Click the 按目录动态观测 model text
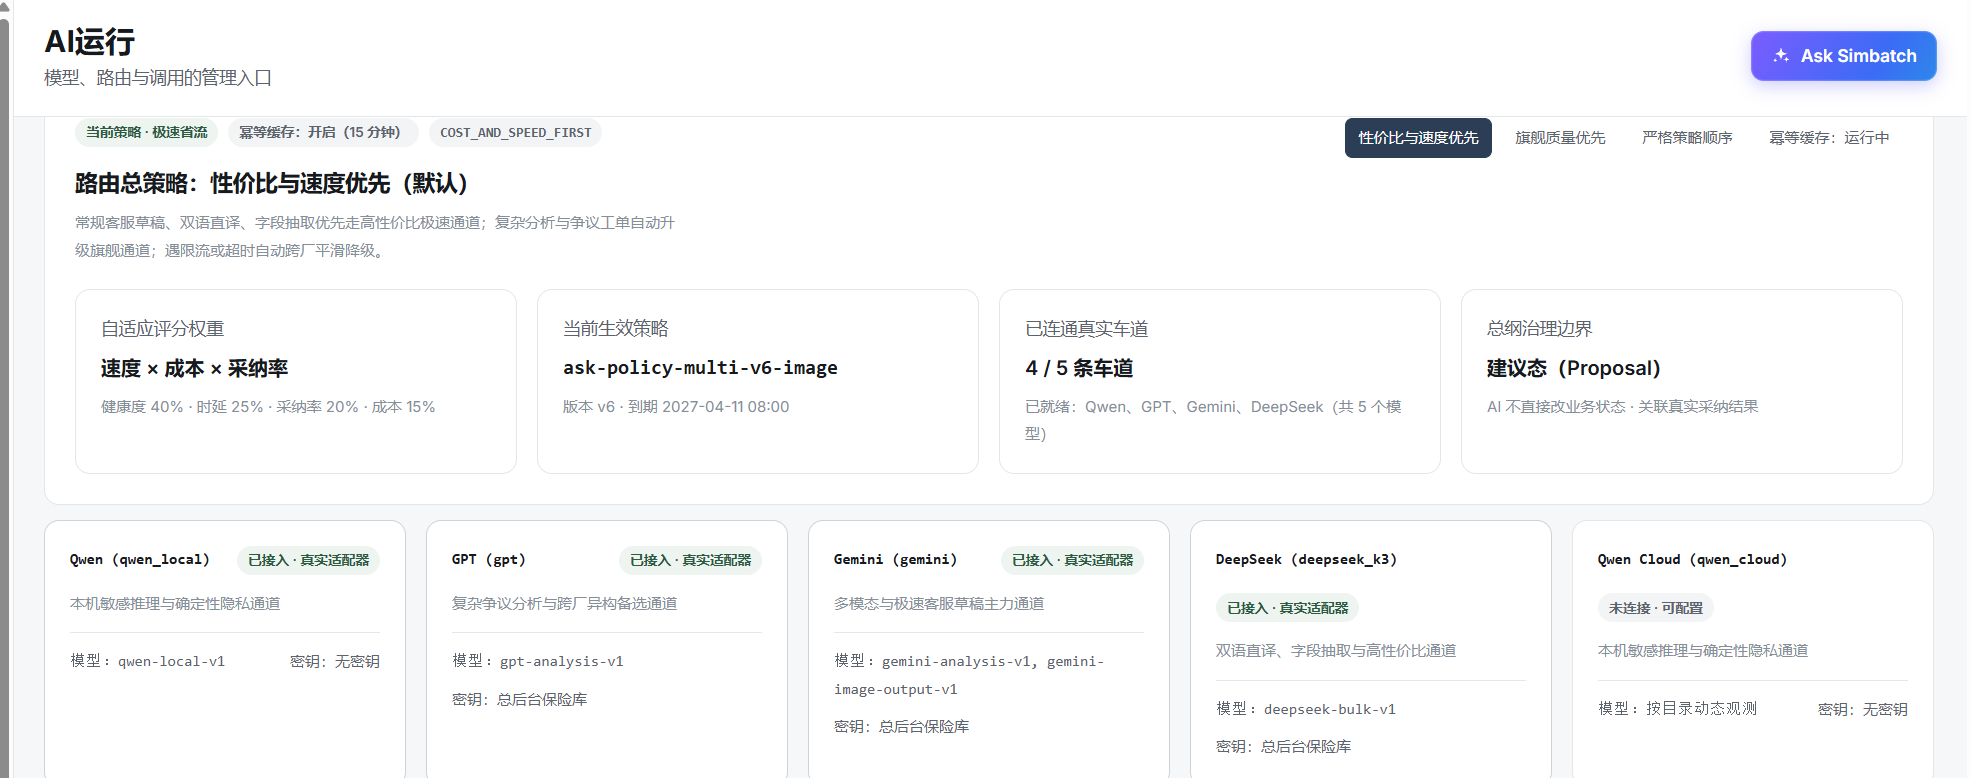This screenshot has width=1970, height=778. [x=1701, y=708]
